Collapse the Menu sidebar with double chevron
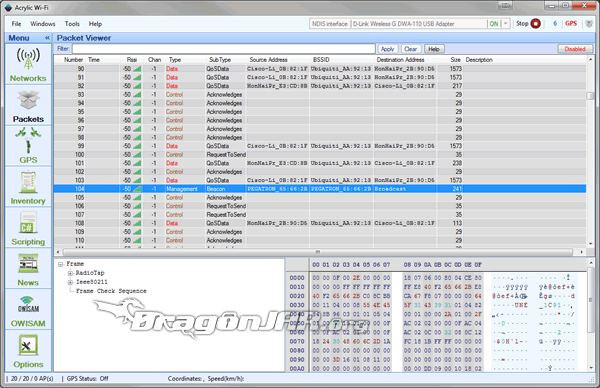 point(47,38)
